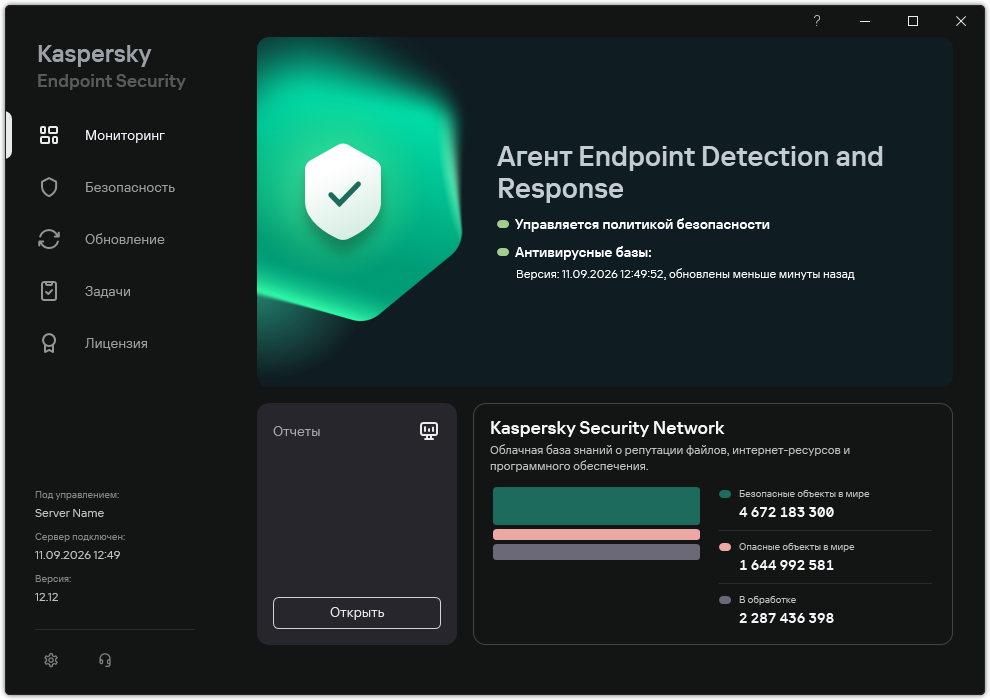
Task: Click the Опасные объекты в мире label
Action: (796, 547)
